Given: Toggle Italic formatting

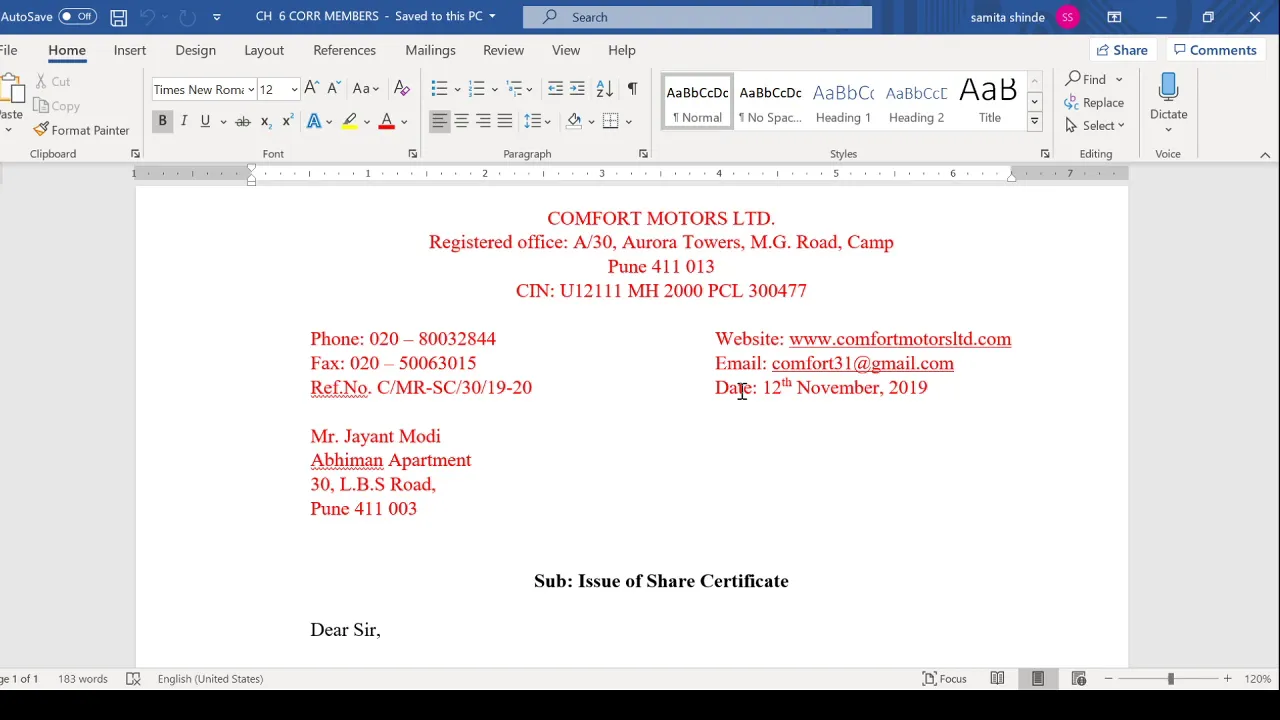Looking at the screenshot, I should coord(184,121).
